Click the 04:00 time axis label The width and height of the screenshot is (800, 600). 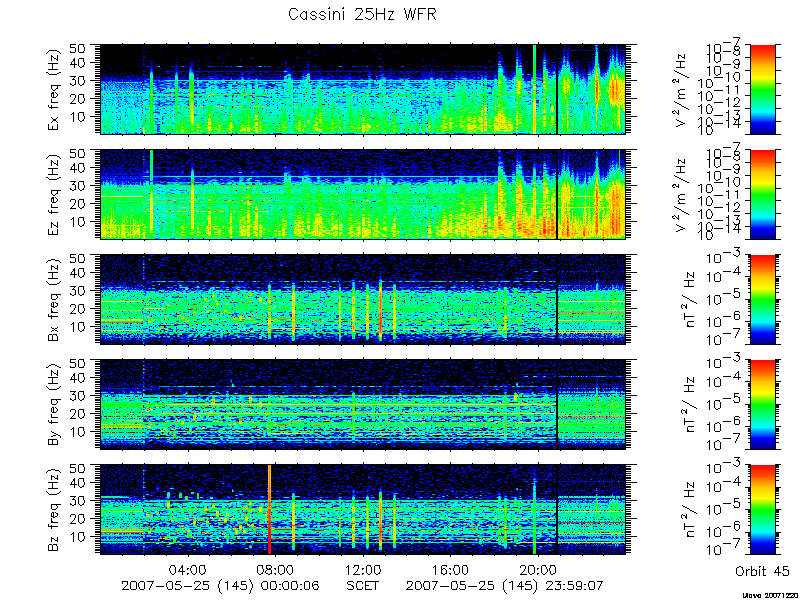tap(188, 570)
